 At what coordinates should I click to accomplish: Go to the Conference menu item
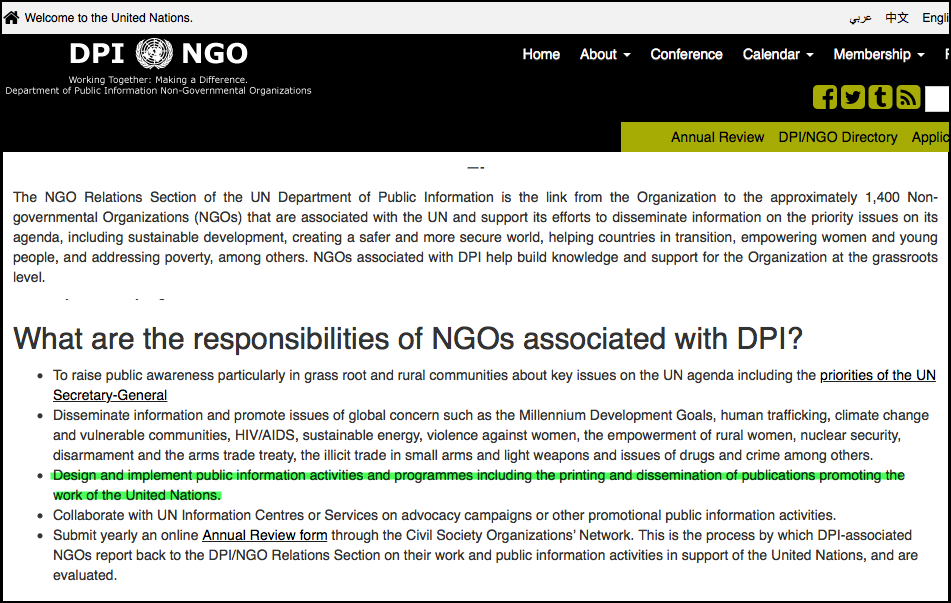(x=686, y=55)
